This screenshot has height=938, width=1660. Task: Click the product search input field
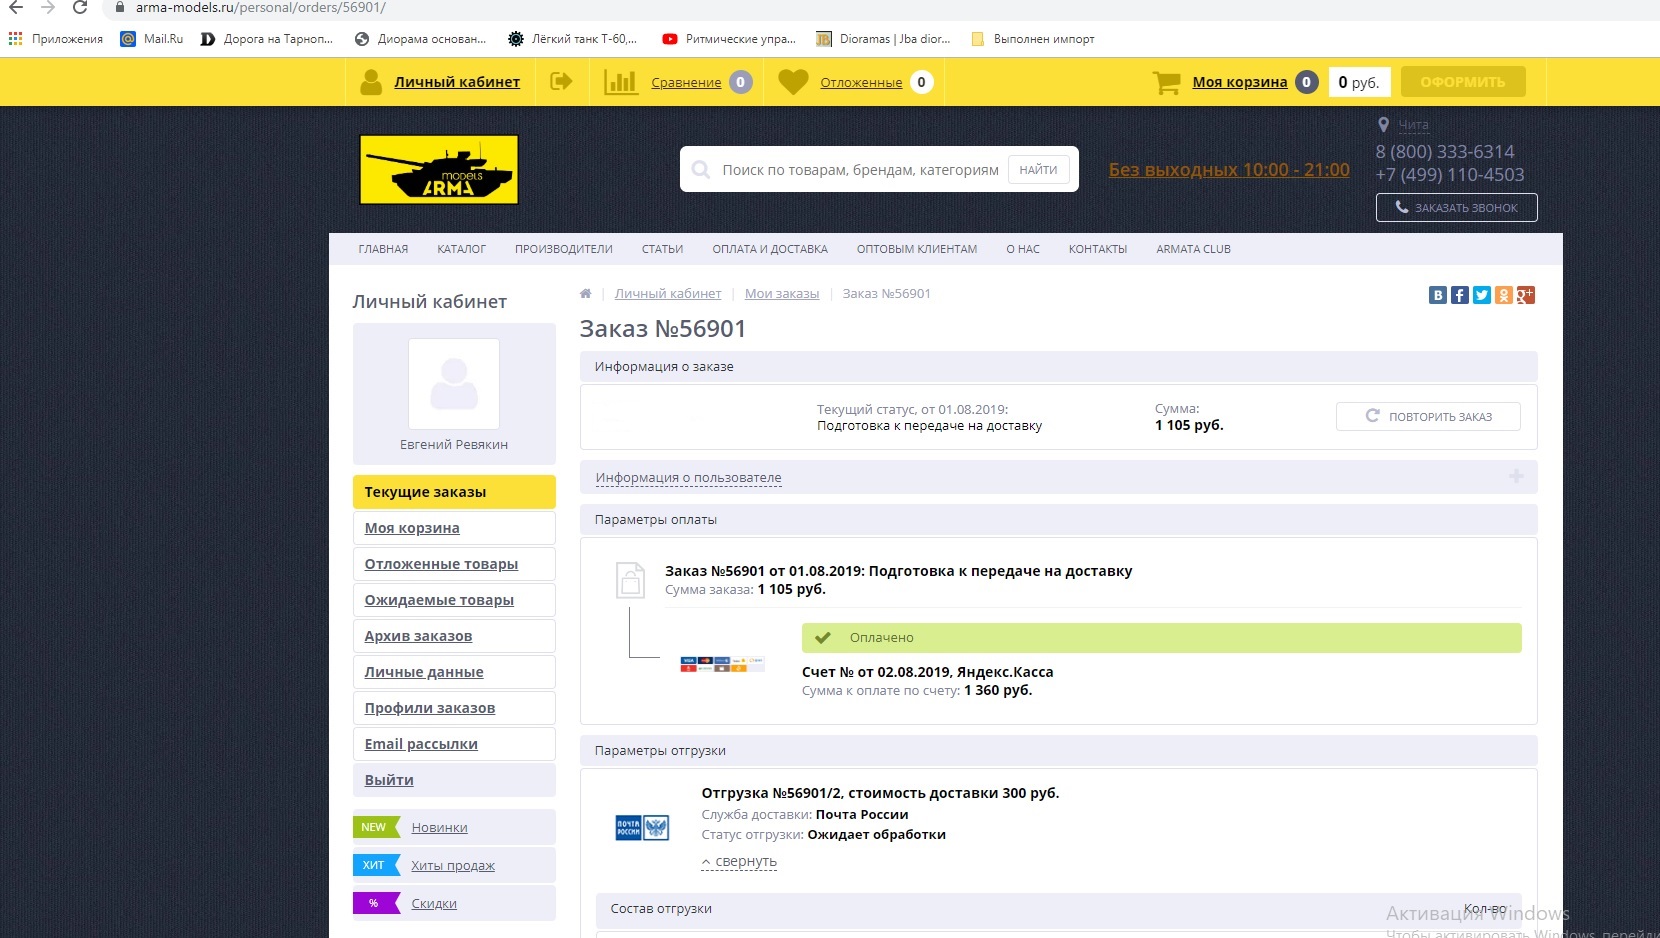point(860,170)
